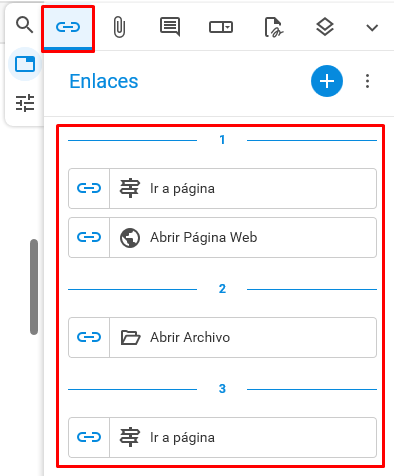Click the globe icon of web link
Viewport: 394px width, 476px height.
pos(130,238)
